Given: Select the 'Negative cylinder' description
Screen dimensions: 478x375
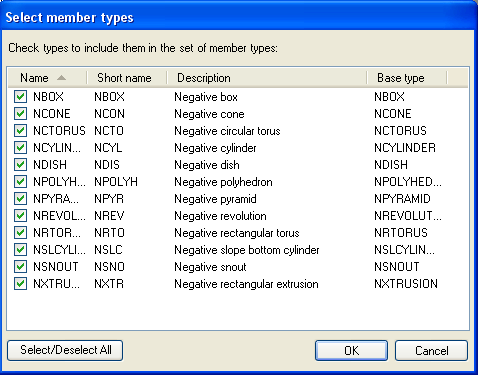Looking at the screenshot, I should point(215,148).
